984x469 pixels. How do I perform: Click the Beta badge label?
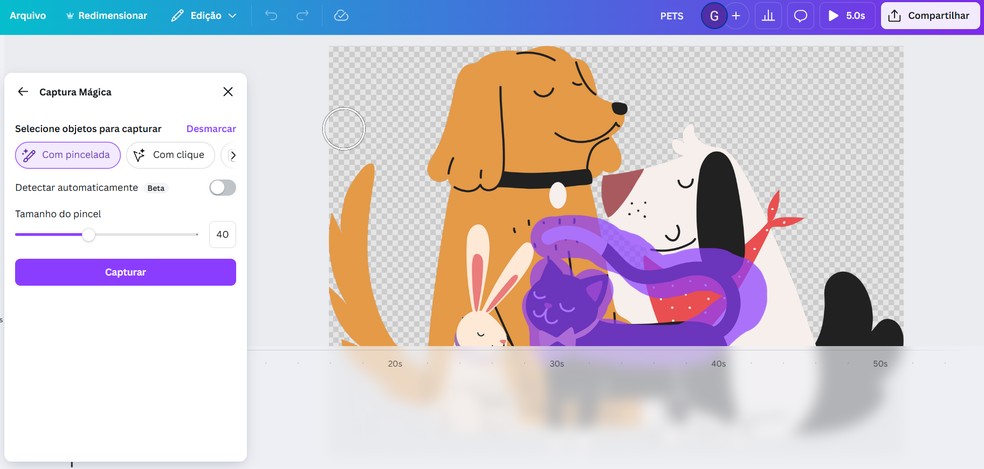[156, 188]
